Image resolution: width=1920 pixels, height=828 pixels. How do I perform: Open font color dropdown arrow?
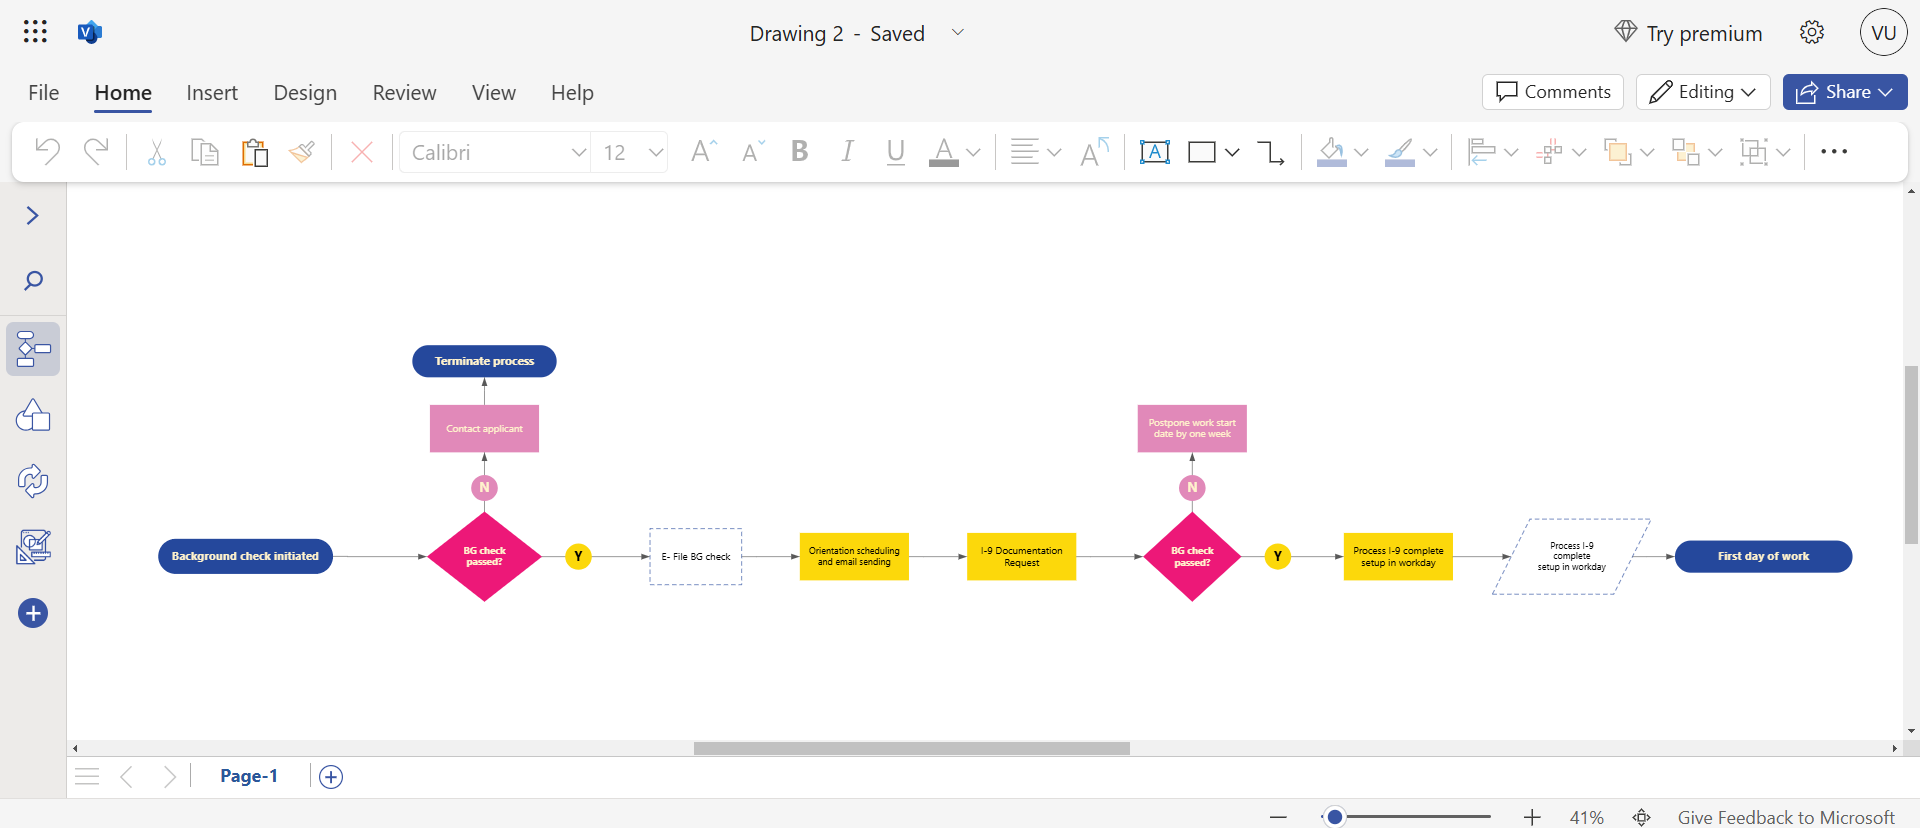(973, 152)
